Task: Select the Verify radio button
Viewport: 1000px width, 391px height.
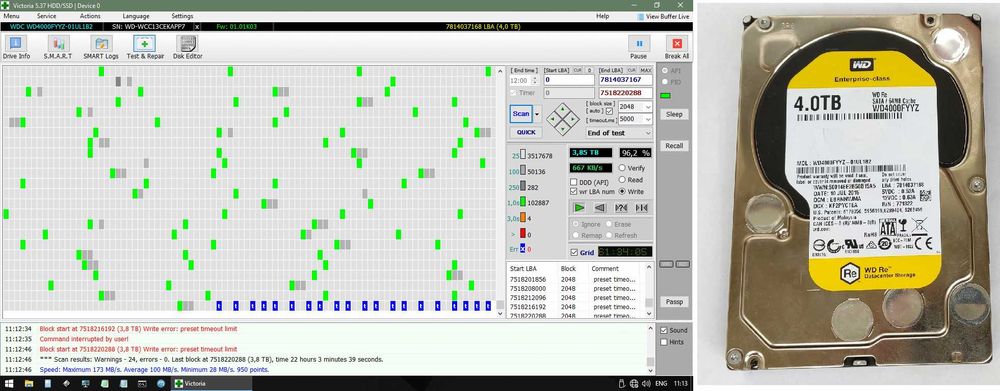Action: tap(622, 168)
